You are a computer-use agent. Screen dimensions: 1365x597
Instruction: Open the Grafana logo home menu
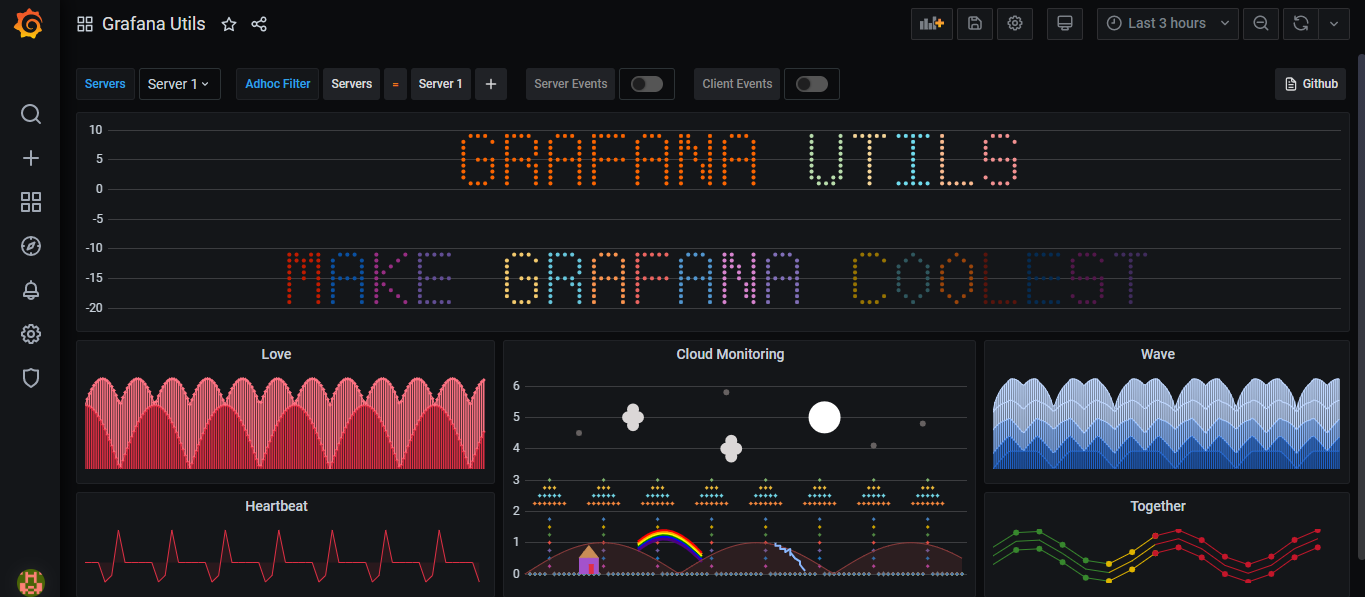tap(30, 24)
